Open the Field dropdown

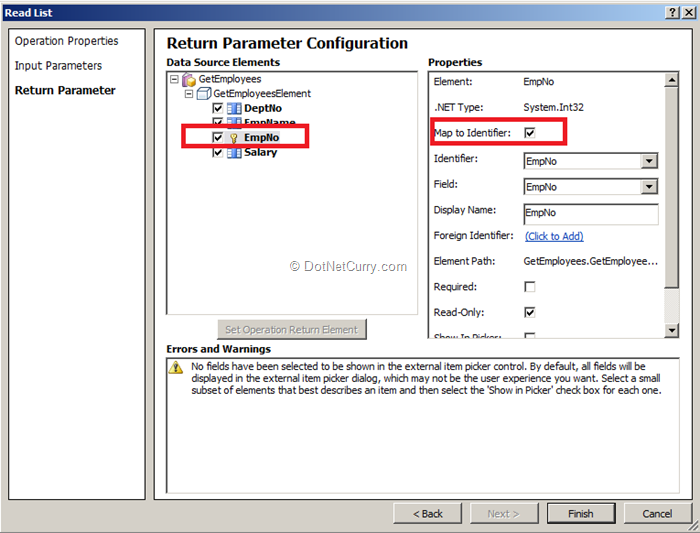(649, 187)
